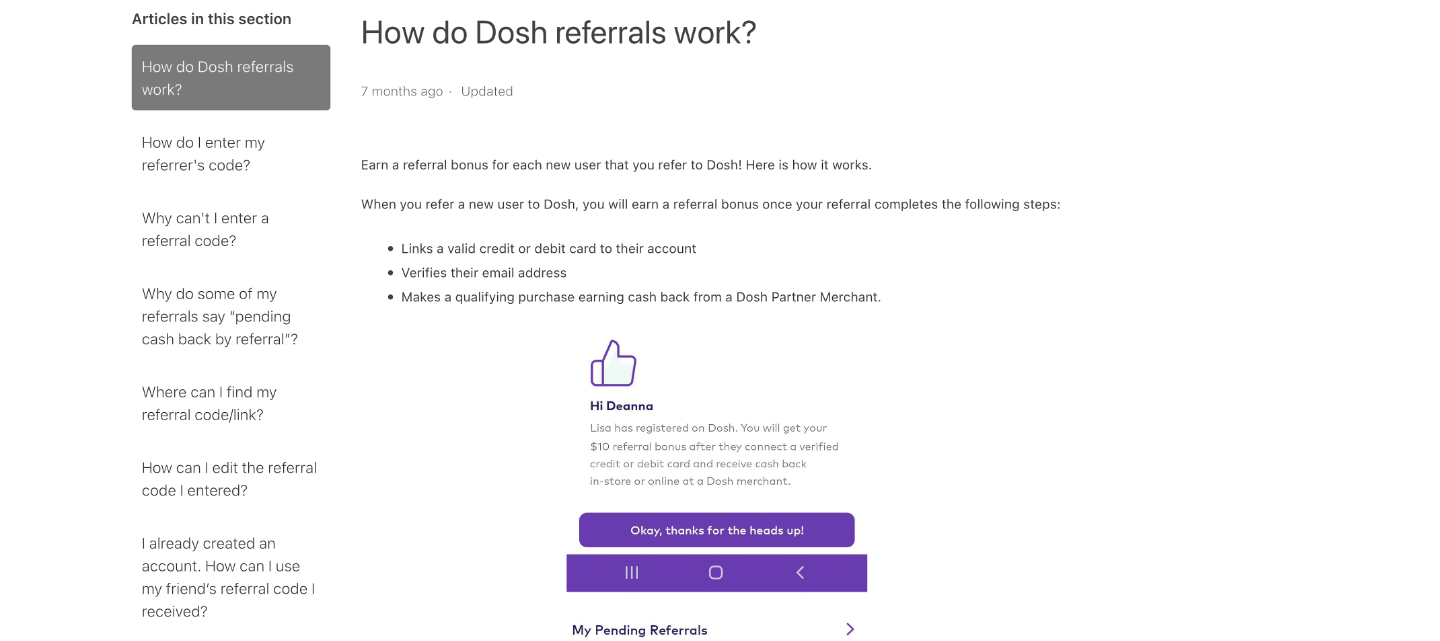The width and height of the screenshot is (1440, 641).
Task: Open the My Pending Referrals row label
Action: (639, 630)
